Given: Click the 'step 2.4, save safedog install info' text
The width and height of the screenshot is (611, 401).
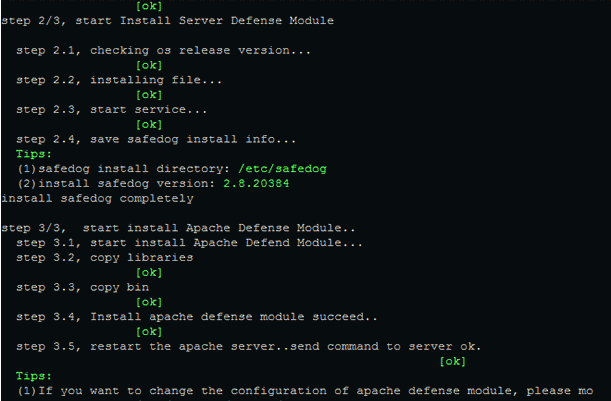Looking at the screenshot, I should click(156, 139).
